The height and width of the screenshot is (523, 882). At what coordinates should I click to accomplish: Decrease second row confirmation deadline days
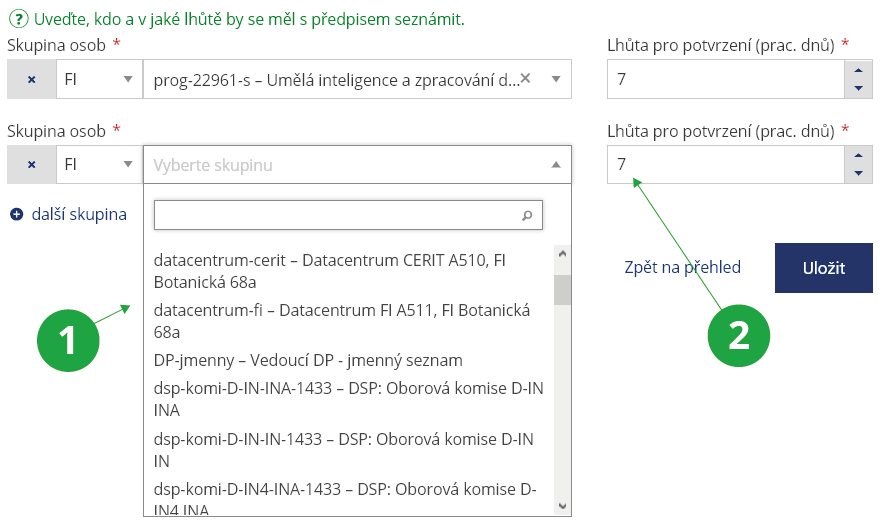point(858,174)
